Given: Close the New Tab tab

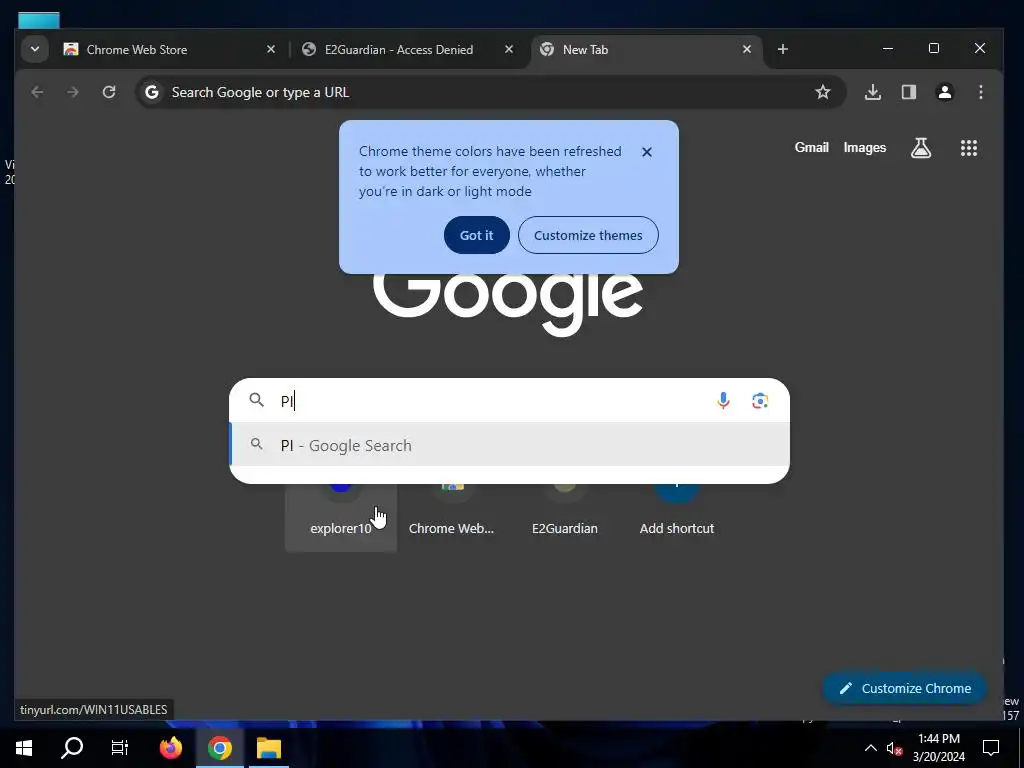Looking at the screenshot, I should click(x=747, y=50).
